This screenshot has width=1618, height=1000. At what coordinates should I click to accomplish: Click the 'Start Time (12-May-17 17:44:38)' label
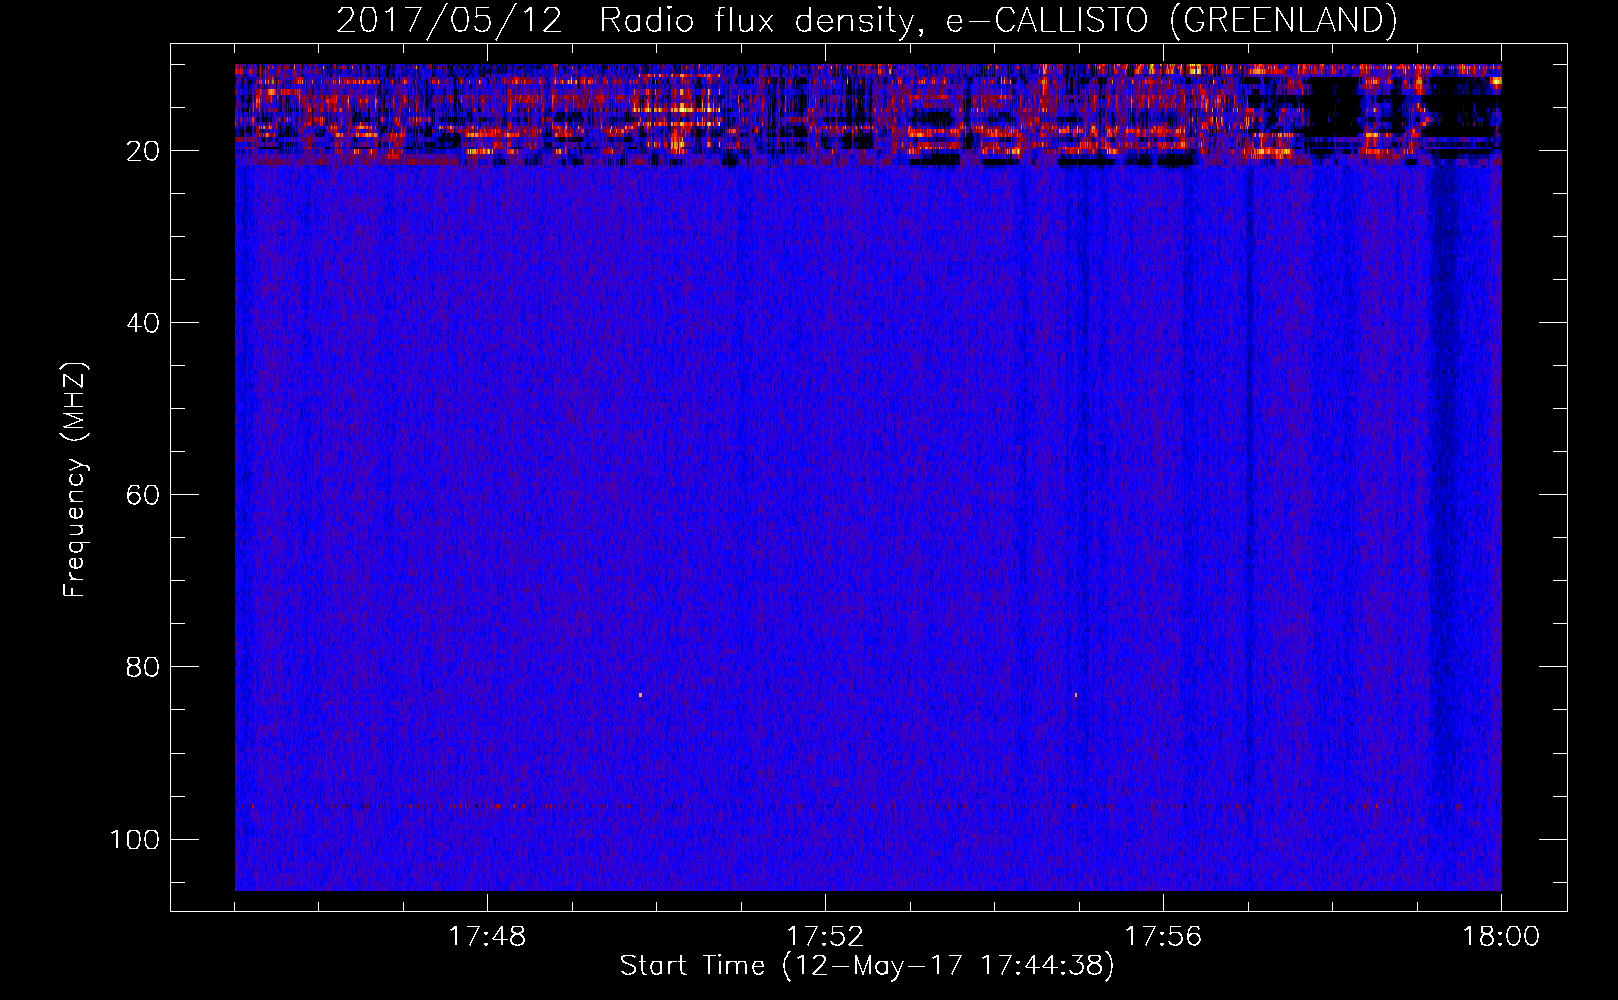(867, 965)
